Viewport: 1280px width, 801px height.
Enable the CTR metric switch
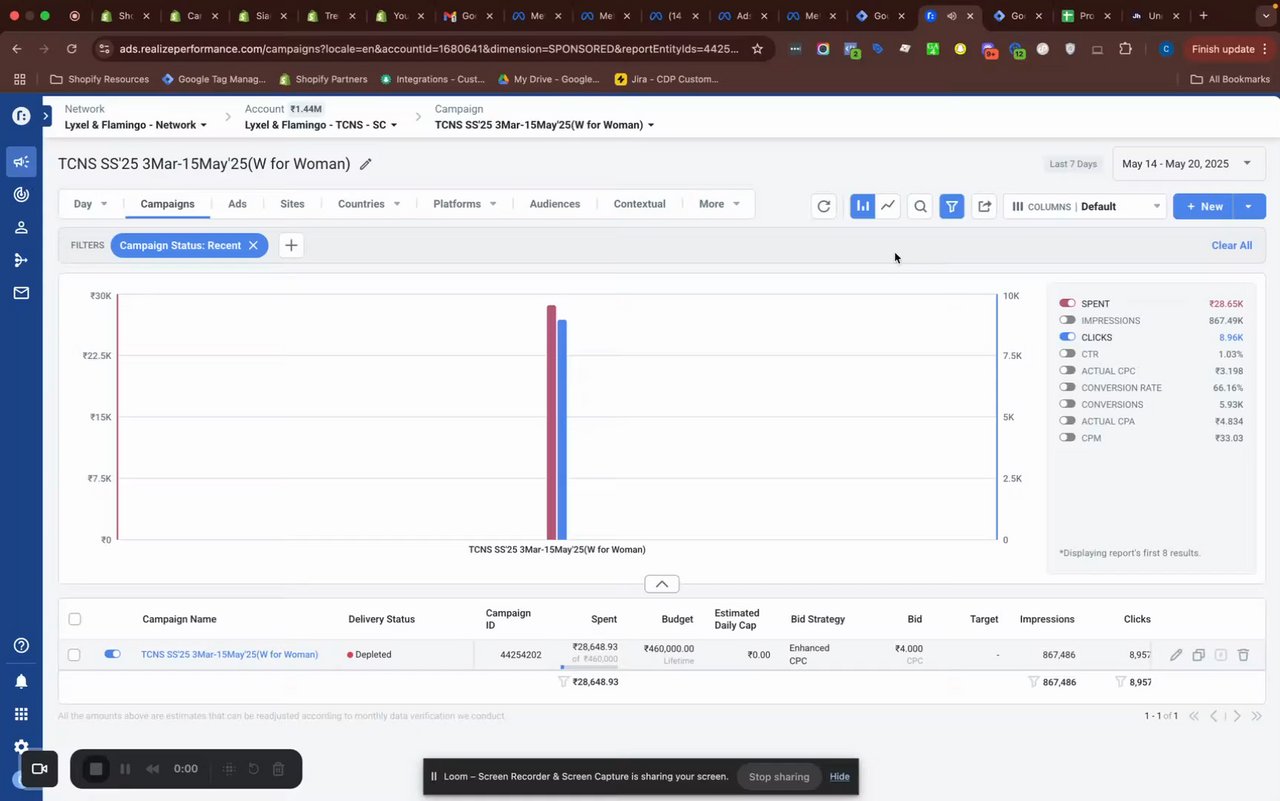(x=1067, y=354)
